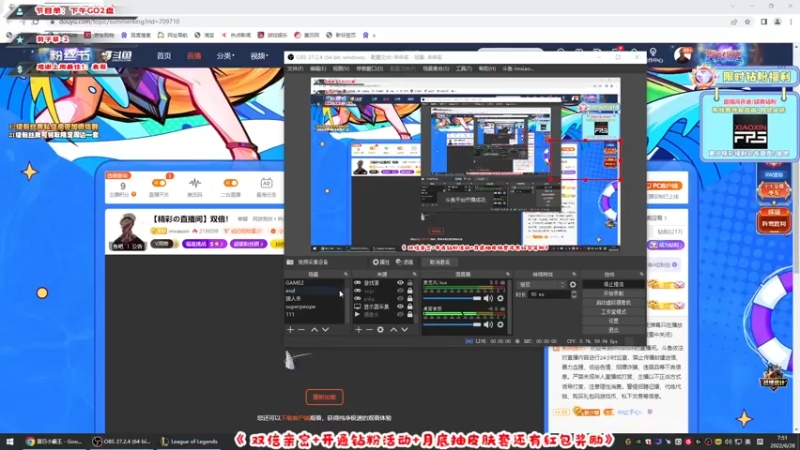Click 工作室模式 Studio Mode button
Viewport: 800px width, 450px height.
pos(613,312)
